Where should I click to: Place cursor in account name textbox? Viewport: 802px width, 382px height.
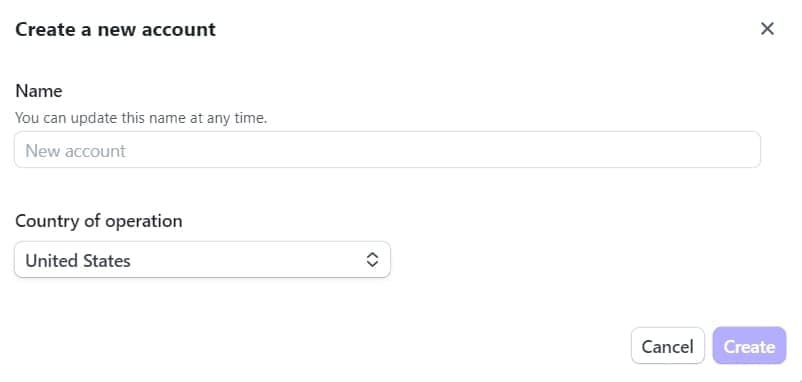coord(387,150)
